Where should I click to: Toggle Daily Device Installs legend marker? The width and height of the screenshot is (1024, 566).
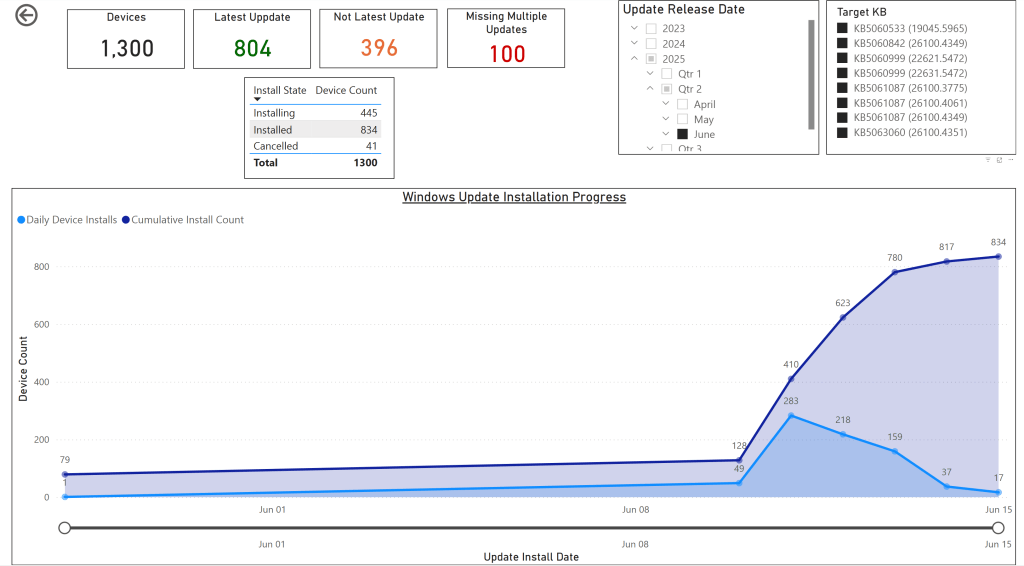[x=22, y=220]
